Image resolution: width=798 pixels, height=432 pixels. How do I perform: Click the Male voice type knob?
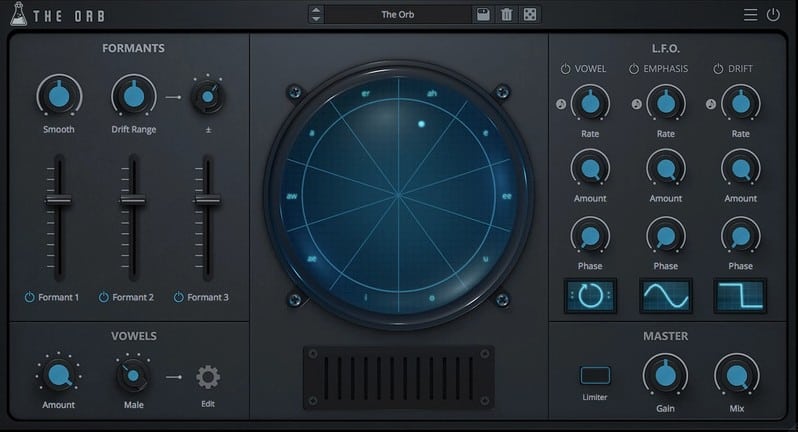(x=133, y=376)
